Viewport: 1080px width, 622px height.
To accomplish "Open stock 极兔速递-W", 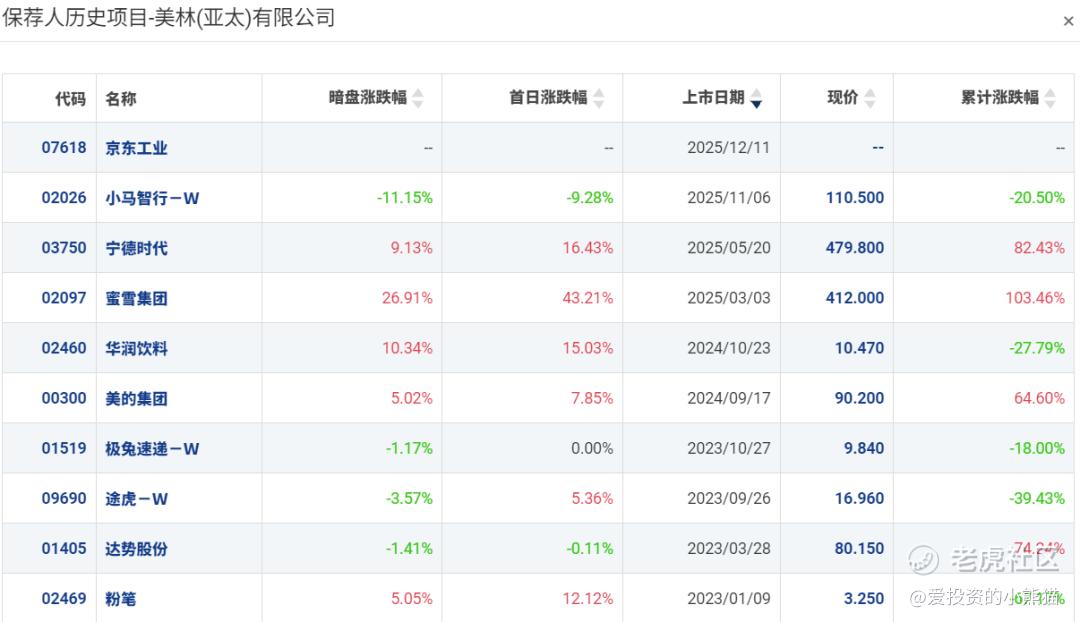I will click(152, 449).
